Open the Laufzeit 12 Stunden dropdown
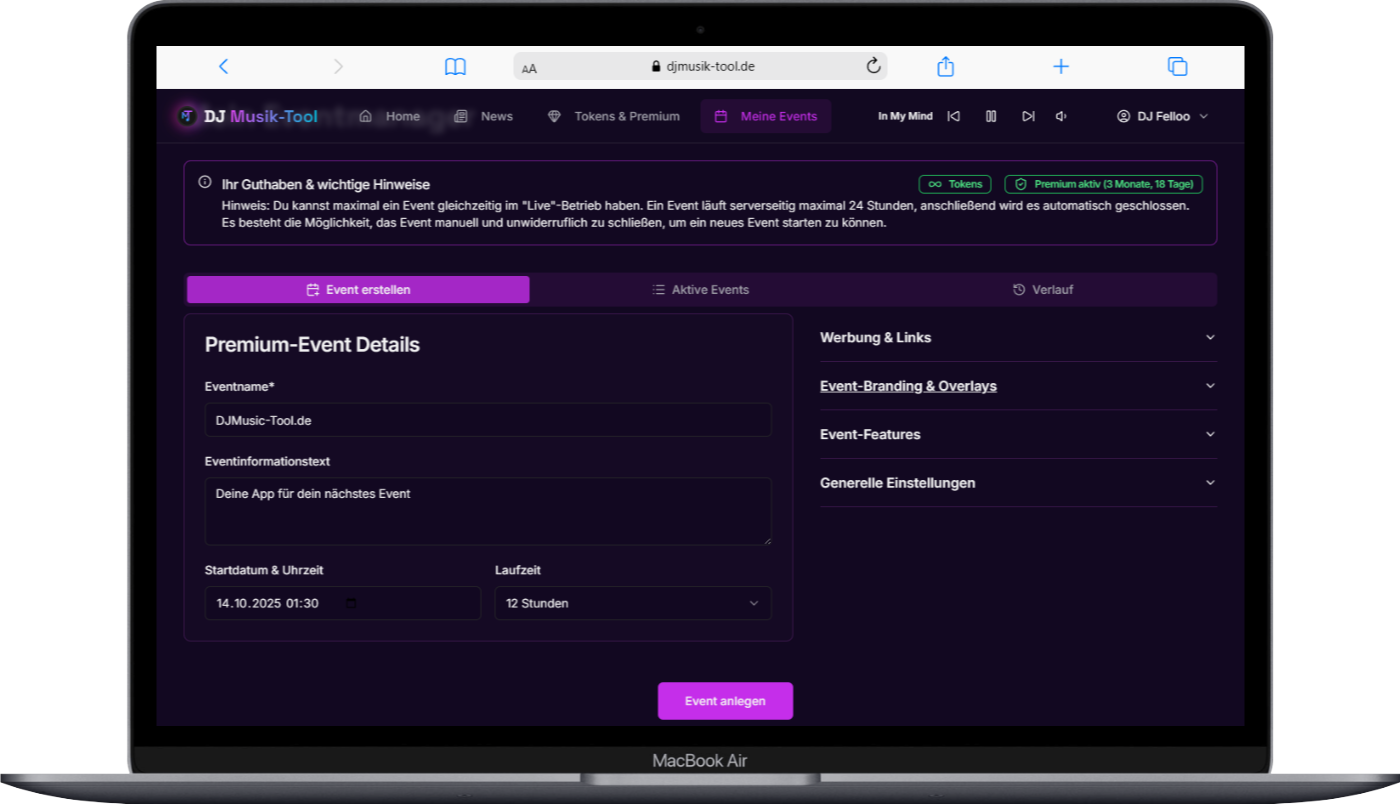Screen dimensions: 1400x804 click(x=633, y=604)
